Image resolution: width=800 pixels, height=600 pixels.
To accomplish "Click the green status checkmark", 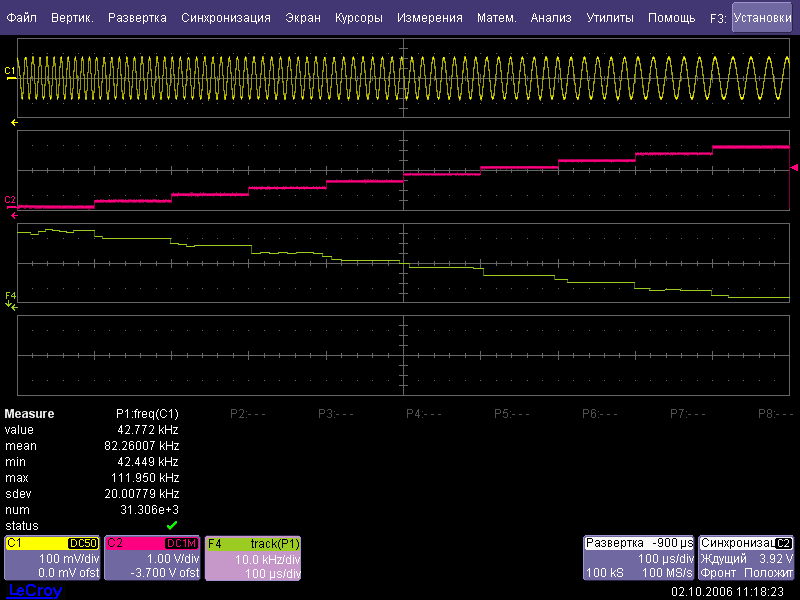I will click(172, 525).
